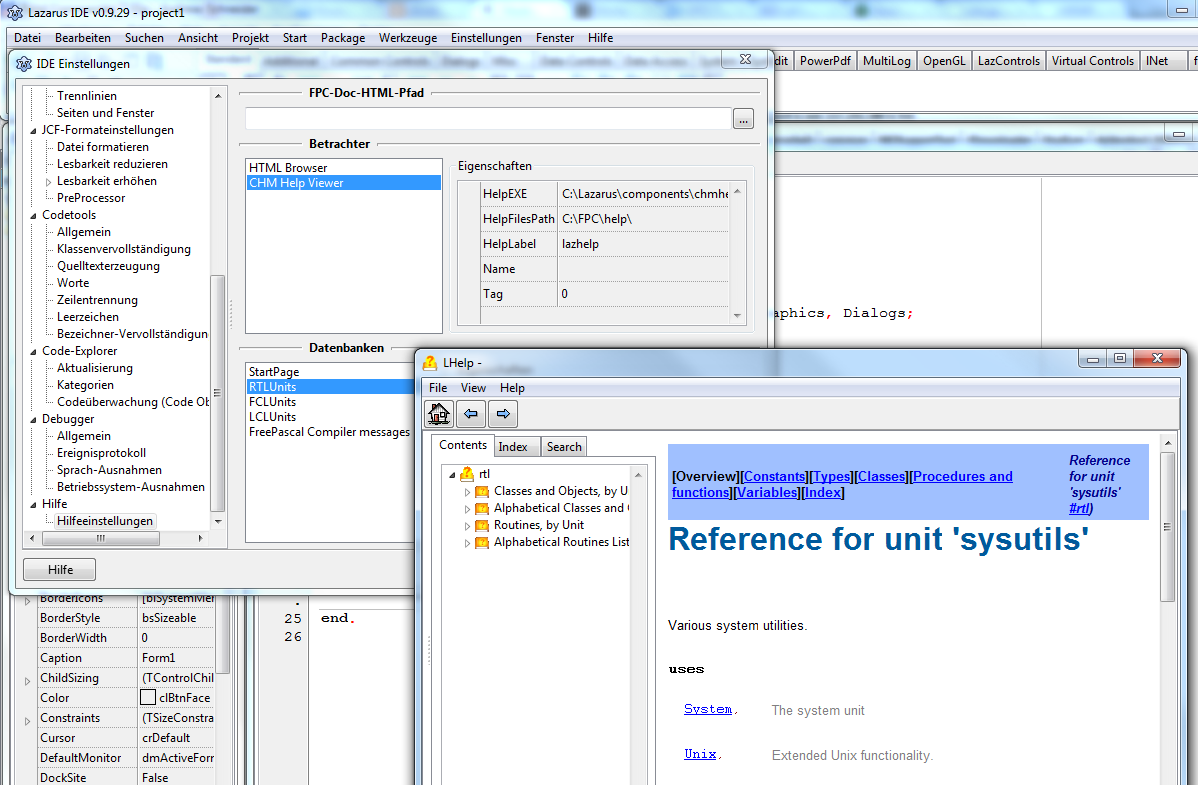Screen dimensions: 1198x785
Task: Click the FPC-Doc-HTML-Pfad input field
Action: coord(488,119)
